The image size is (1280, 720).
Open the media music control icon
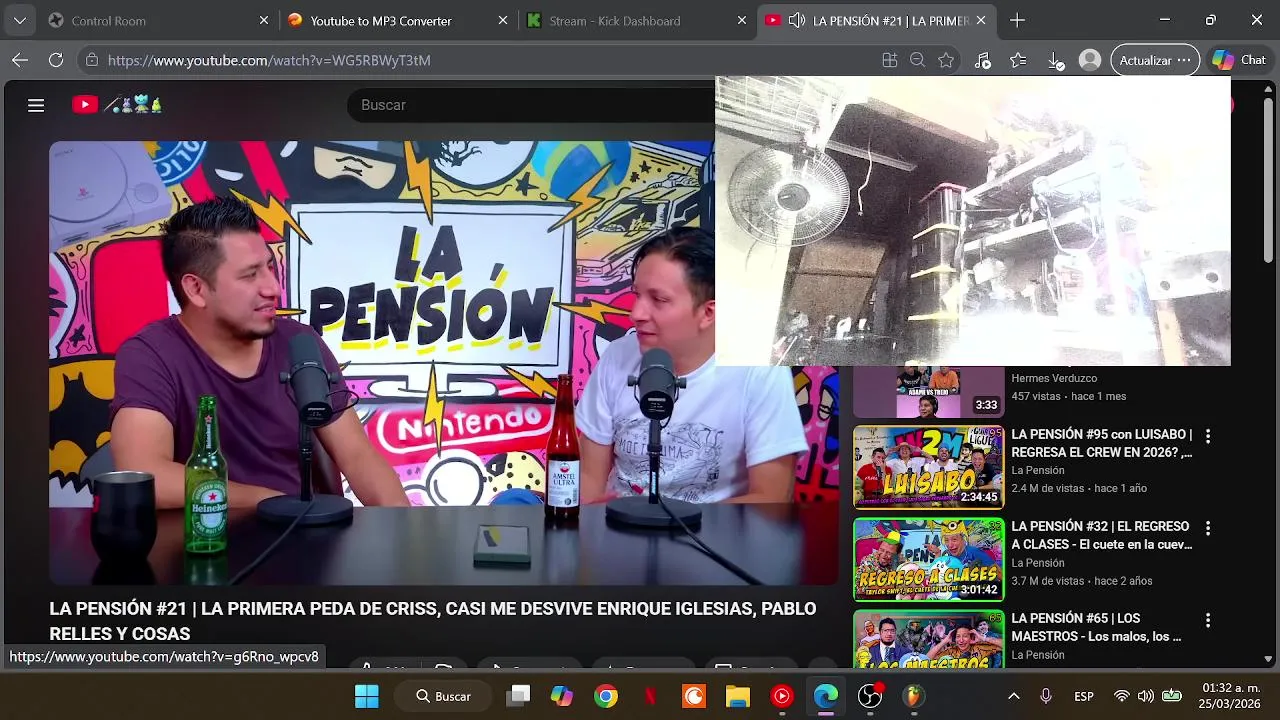982,60
